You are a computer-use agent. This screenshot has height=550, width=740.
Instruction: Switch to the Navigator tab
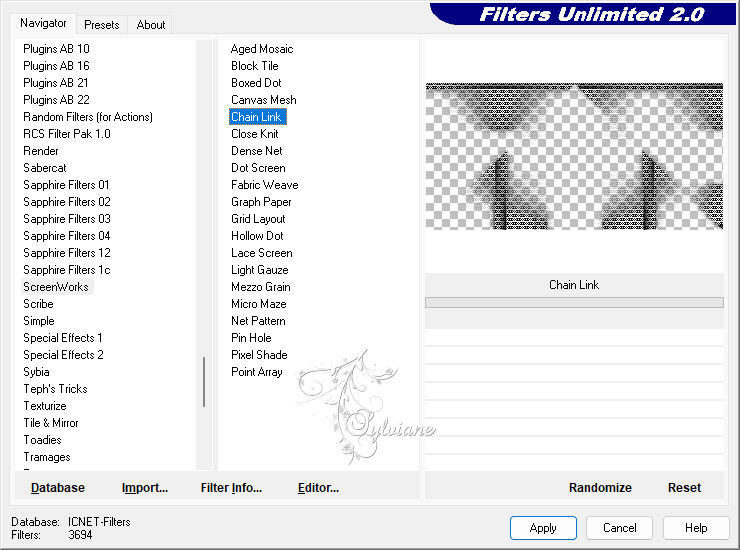[43, 23]
